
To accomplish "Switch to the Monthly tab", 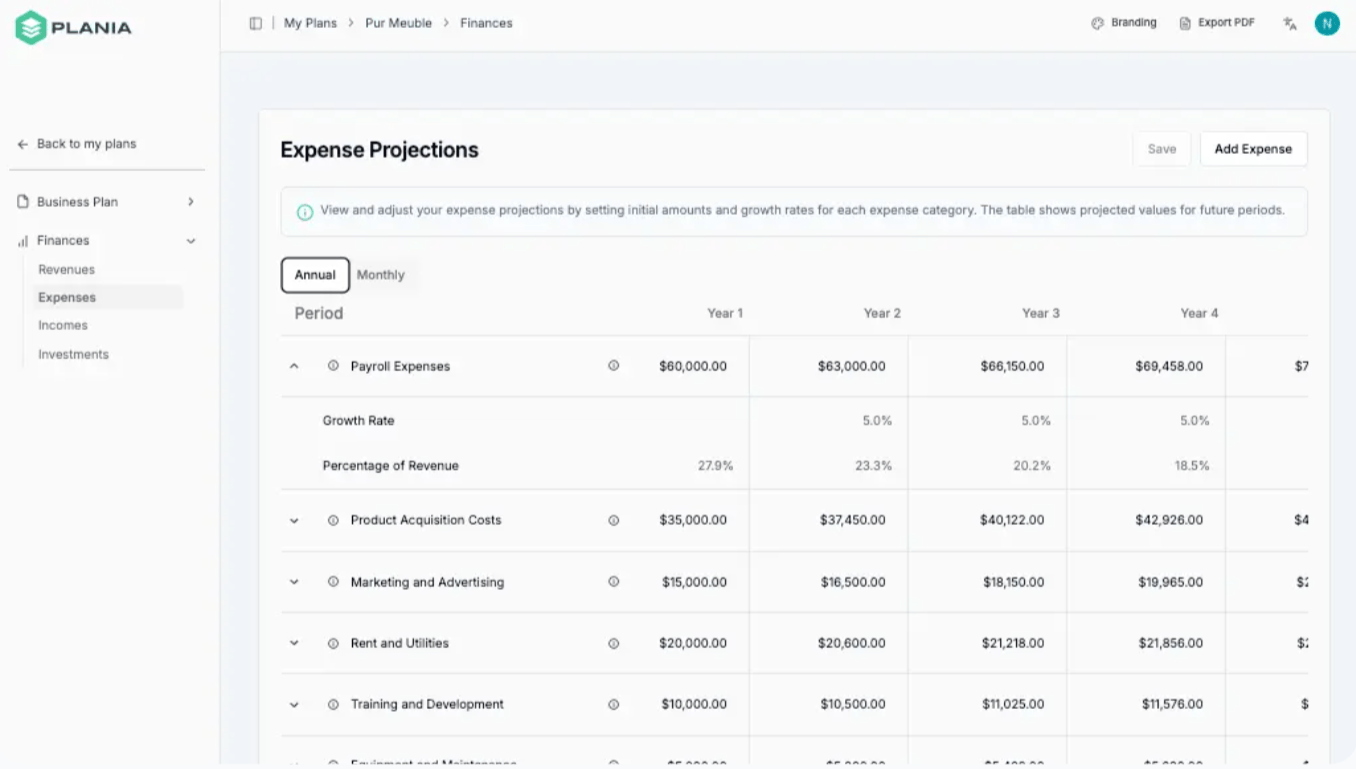I will tap(381, 275).
